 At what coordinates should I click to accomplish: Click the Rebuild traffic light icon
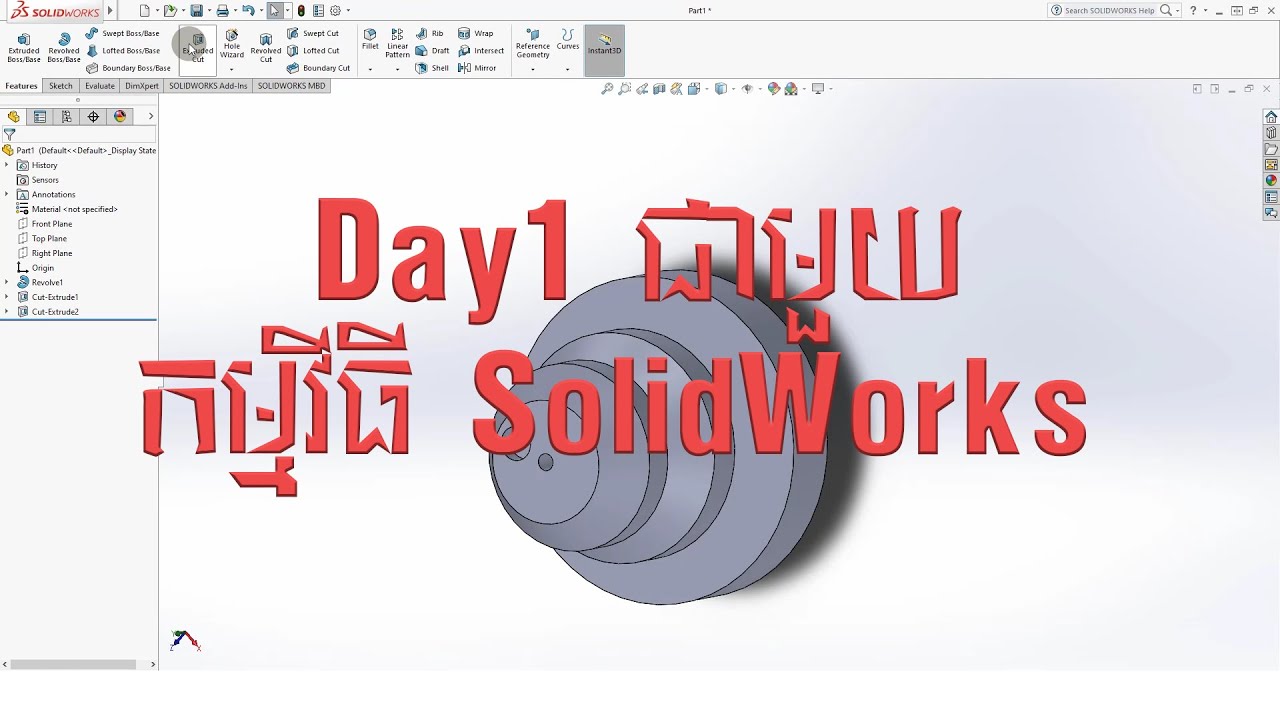301,11
